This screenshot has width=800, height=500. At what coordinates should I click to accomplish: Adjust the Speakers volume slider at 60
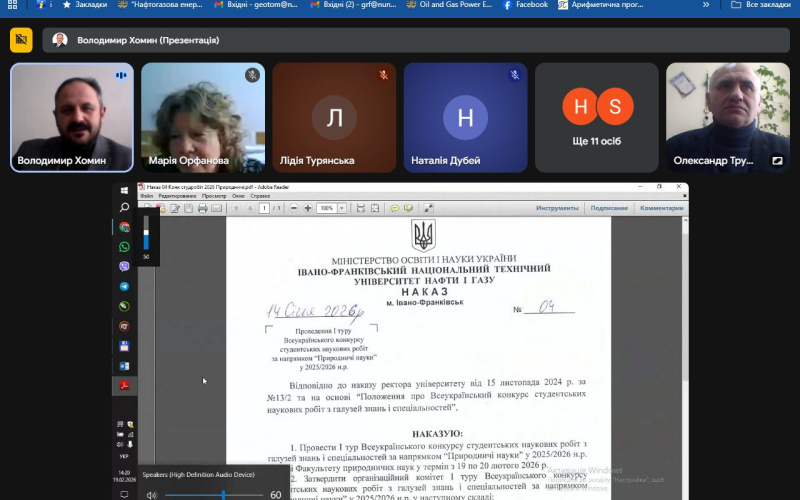[214, 495]
